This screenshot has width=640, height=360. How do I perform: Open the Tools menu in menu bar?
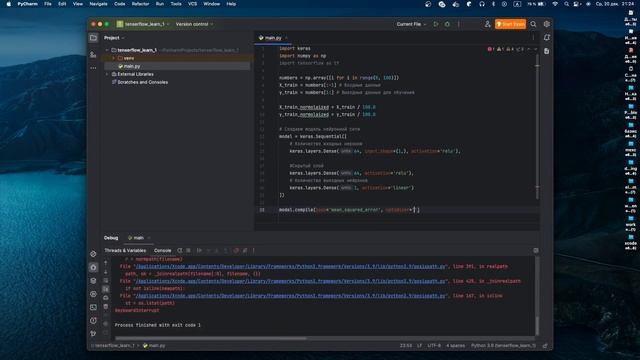pos(176,4)
